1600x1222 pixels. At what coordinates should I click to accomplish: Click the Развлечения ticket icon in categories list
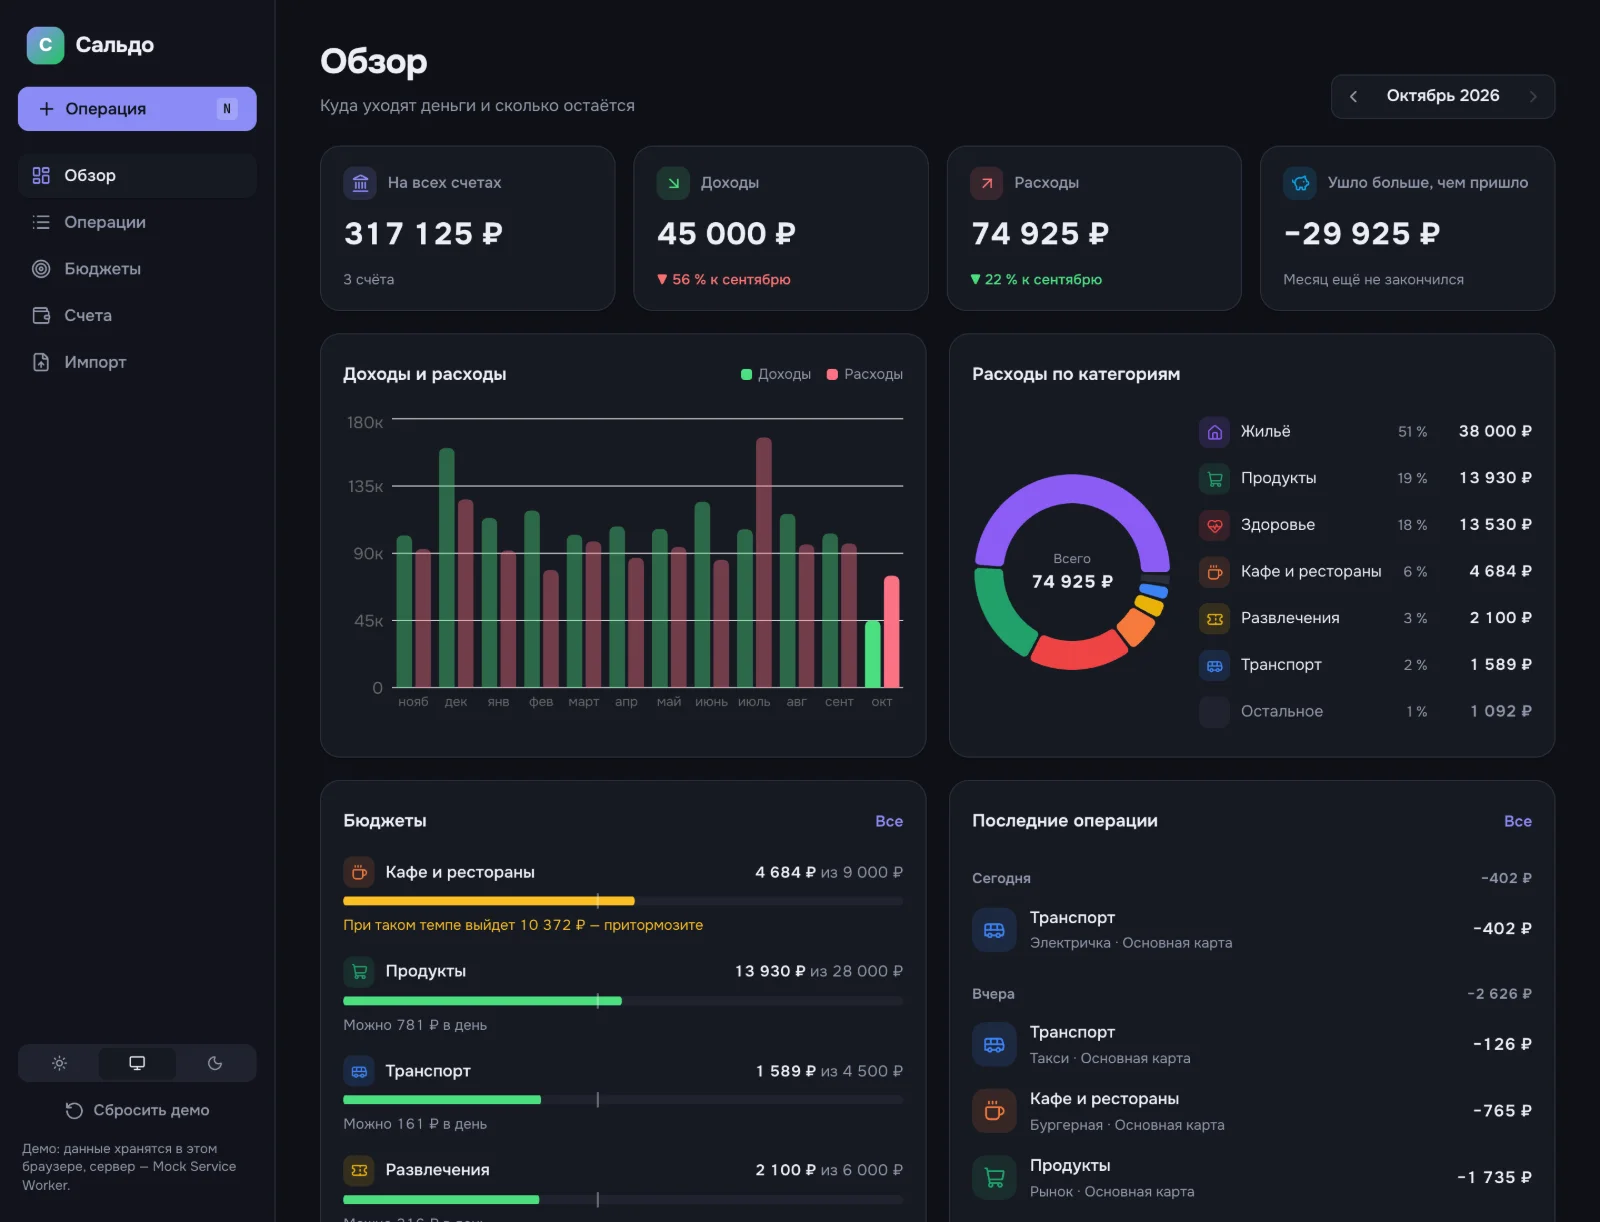tap(1215, 619)
